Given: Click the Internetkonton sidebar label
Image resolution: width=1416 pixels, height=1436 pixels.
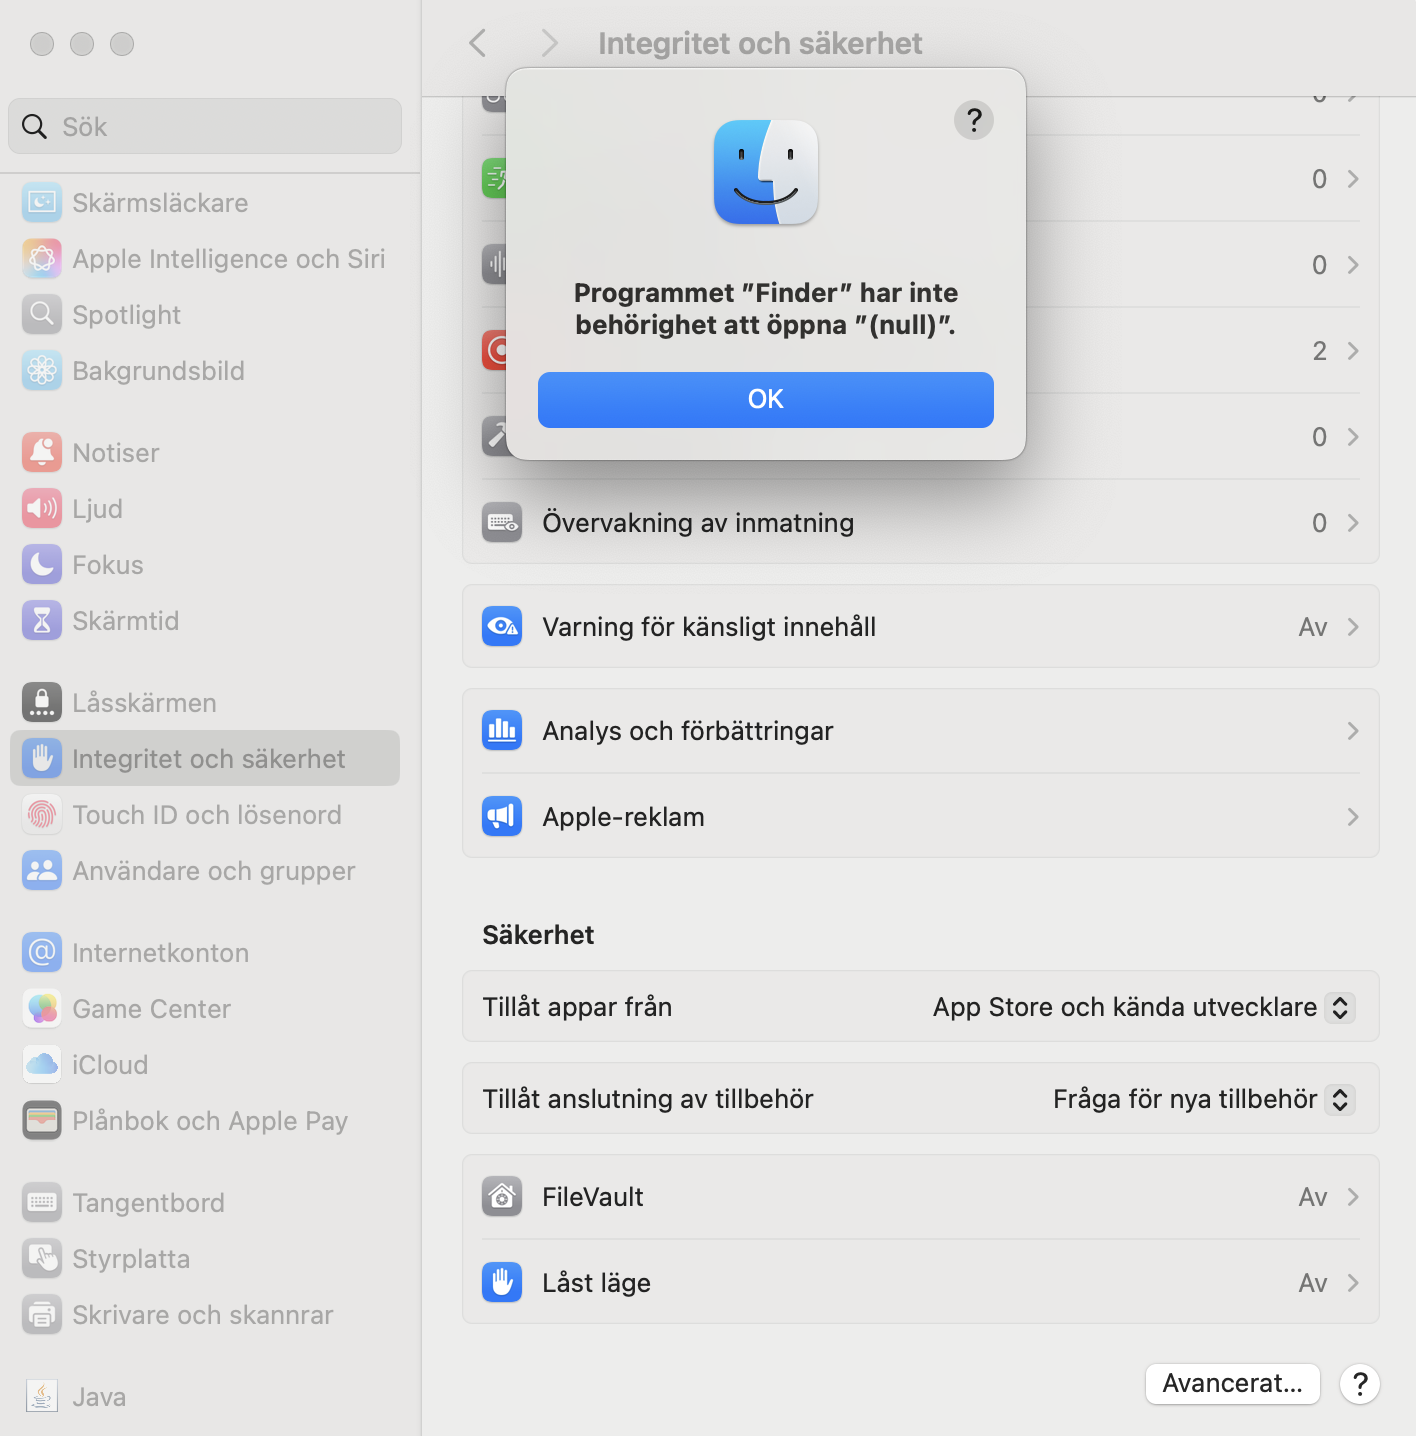Looking at the screenshot, I should point(161,953).
